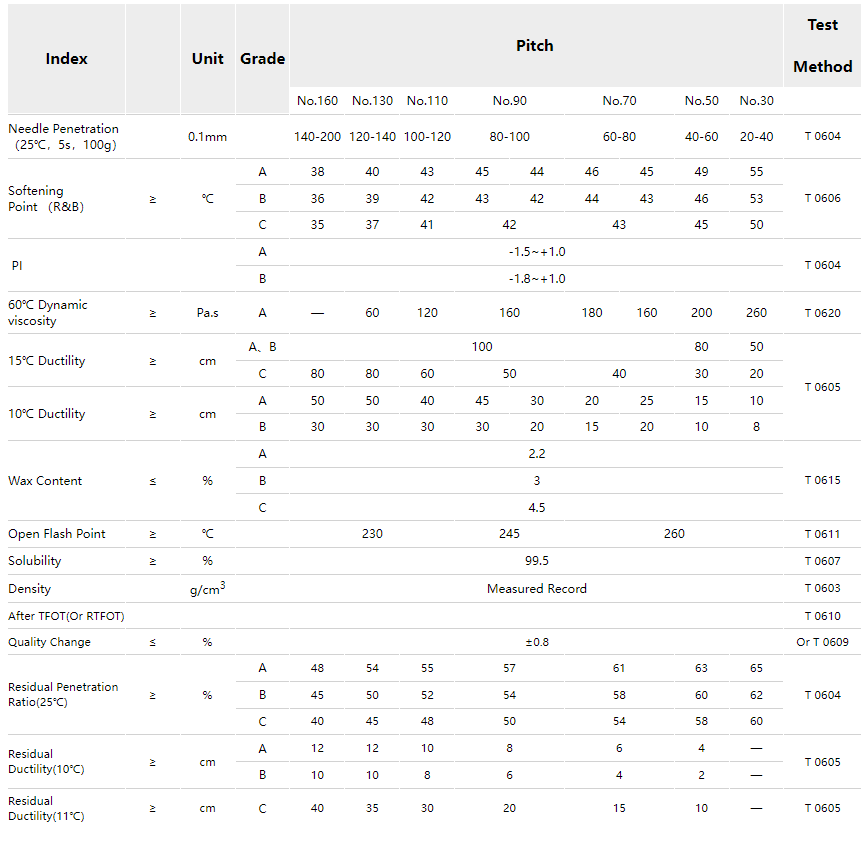The height and width of the screenshot is (841, 865).
Task: Select the Needle Penetration row label
Action: click(x=63, y=136)
